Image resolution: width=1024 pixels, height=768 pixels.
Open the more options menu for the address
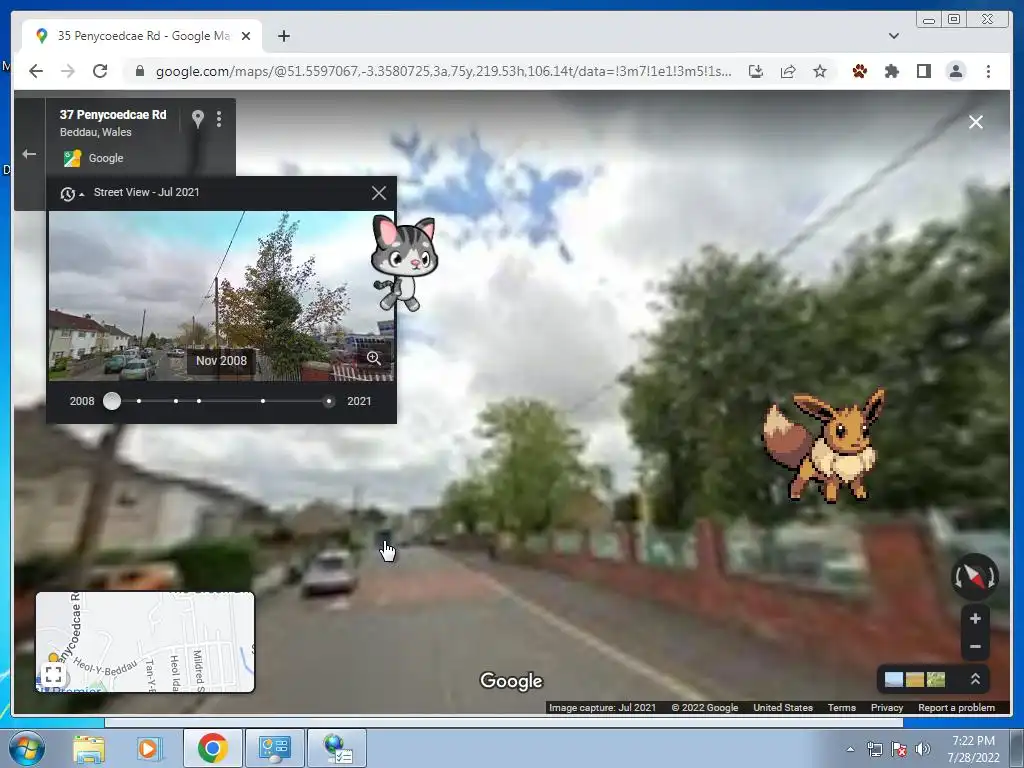coord(219,118)
